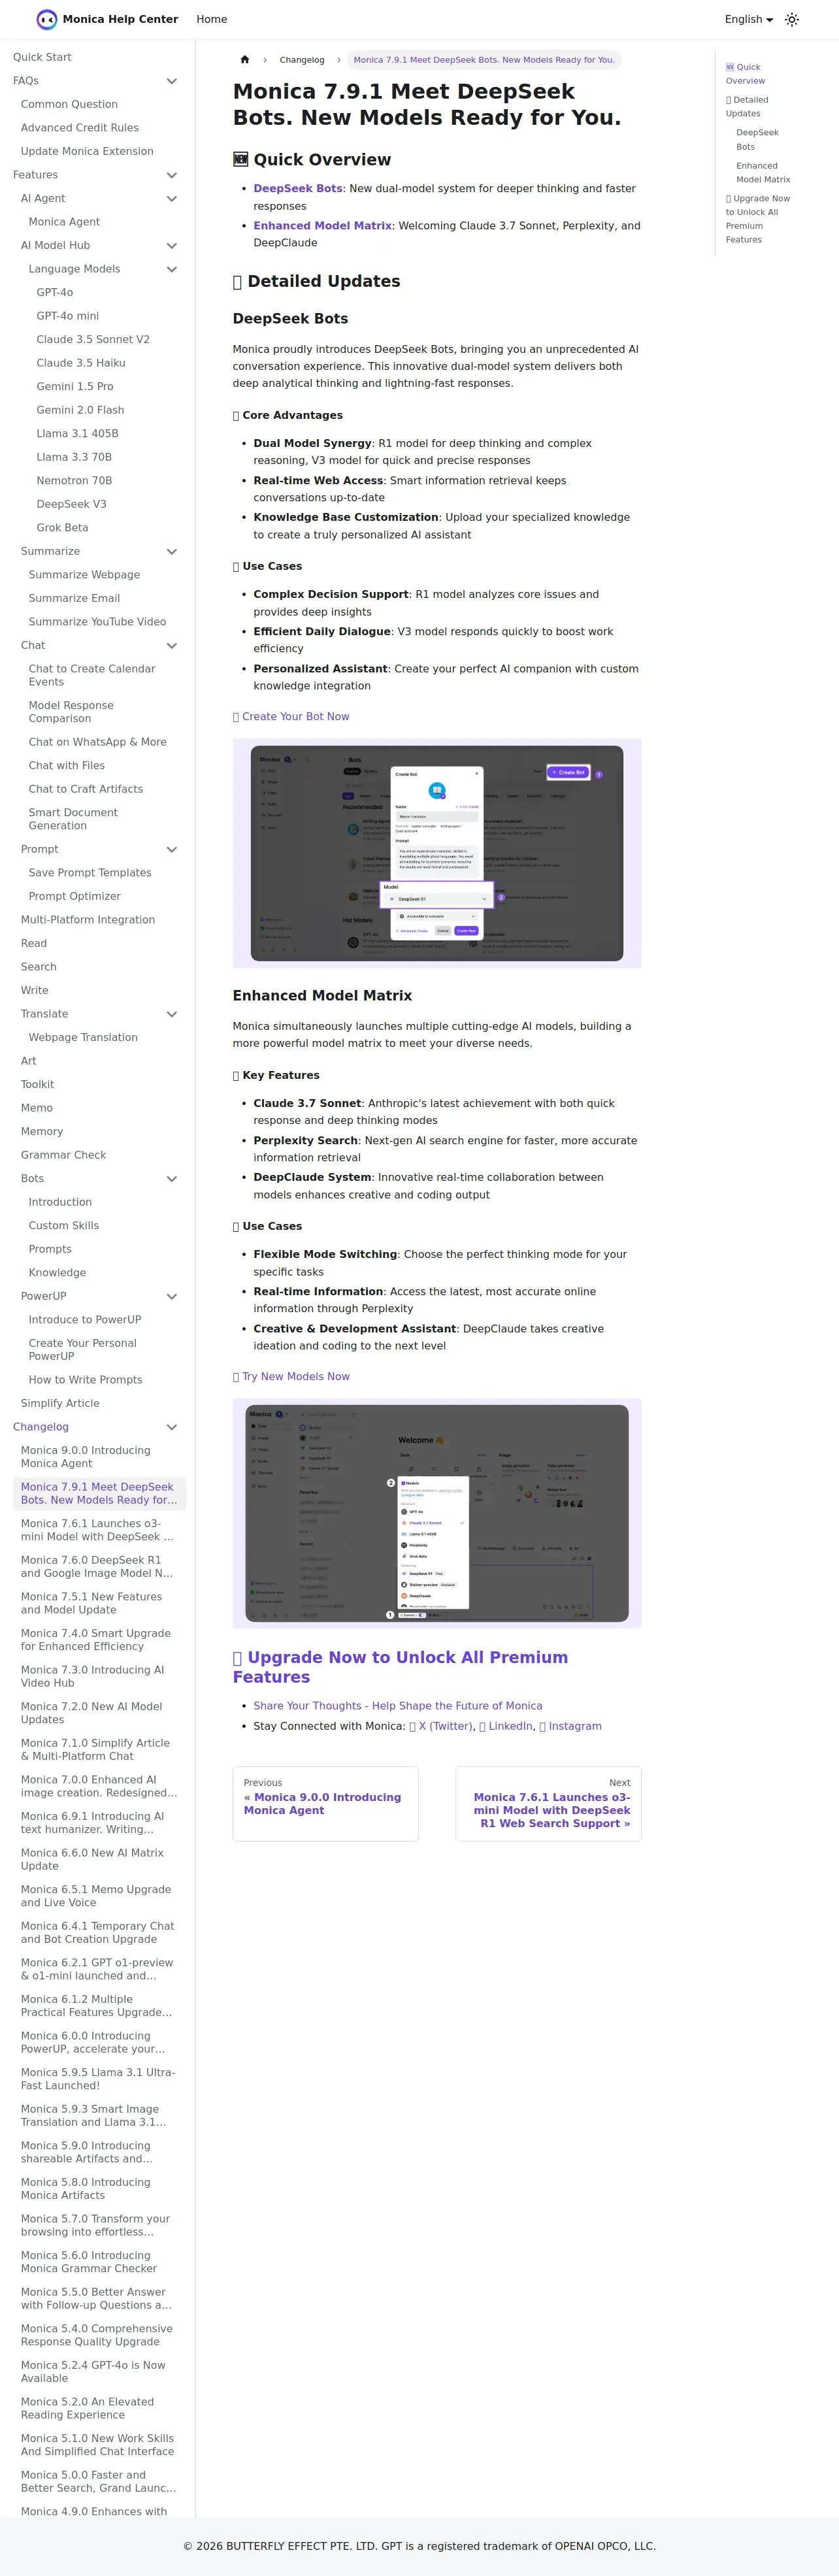Screen dimensions: 839x2576
Task: Collapse the Language Models chevron
Action: coord(172,269)
